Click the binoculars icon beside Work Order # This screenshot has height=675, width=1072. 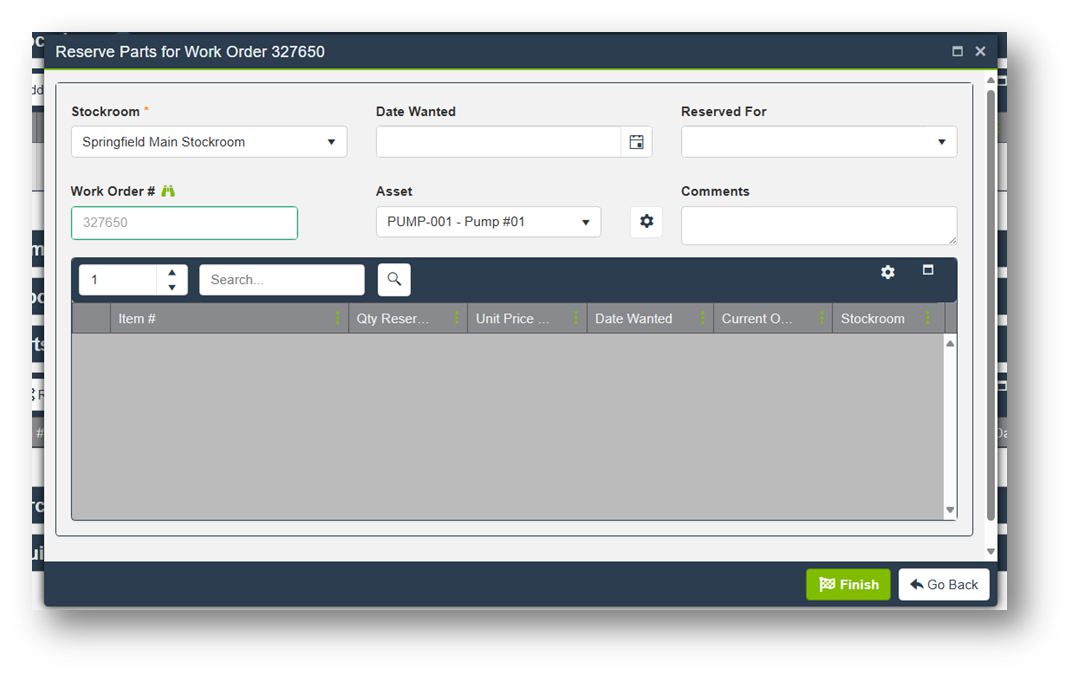pos(168,191)
